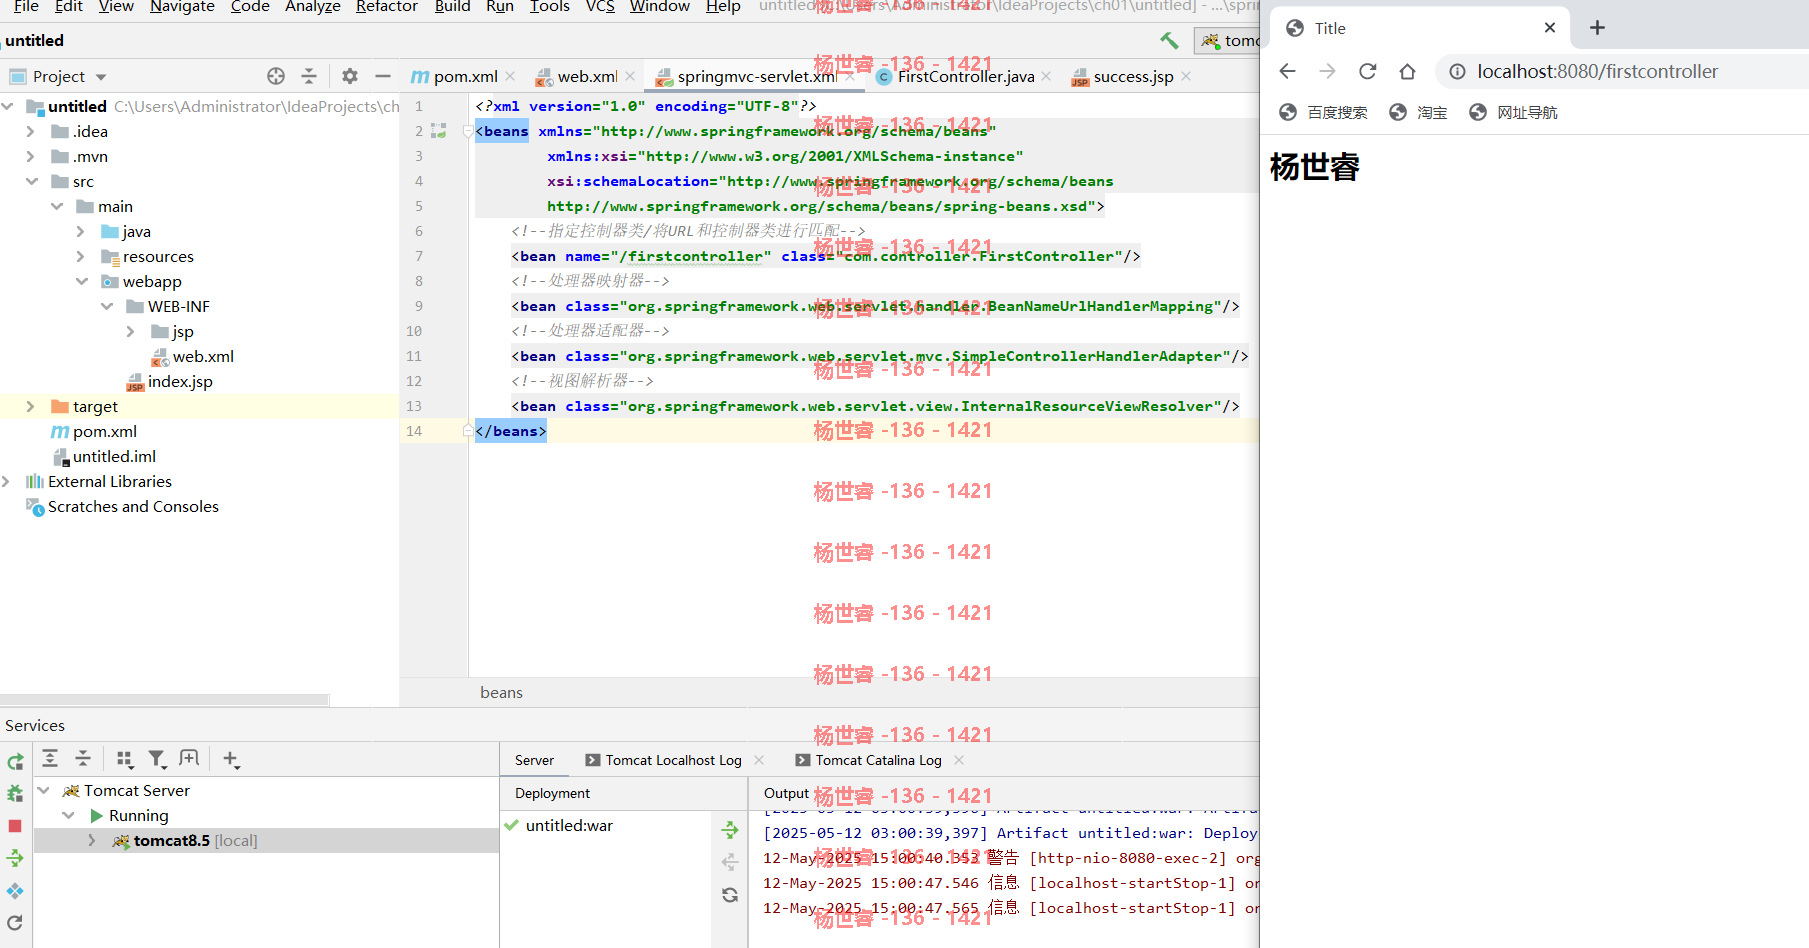Open Project view dropdown
This screenshot has height=948, width=1809.
click(x=100, y=77)
